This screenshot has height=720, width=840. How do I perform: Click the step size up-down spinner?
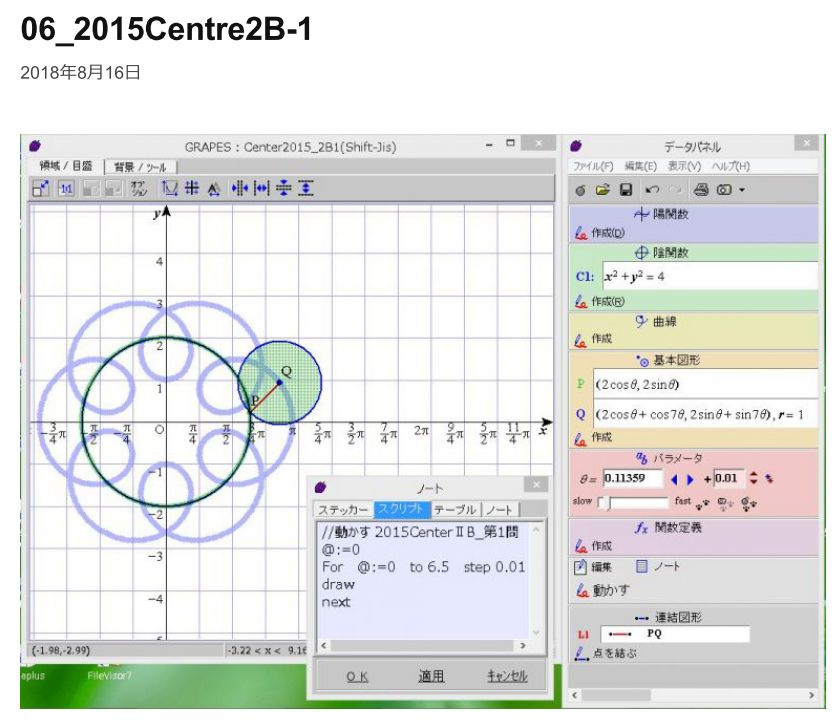pyautogui.click(x=753, y=479)
